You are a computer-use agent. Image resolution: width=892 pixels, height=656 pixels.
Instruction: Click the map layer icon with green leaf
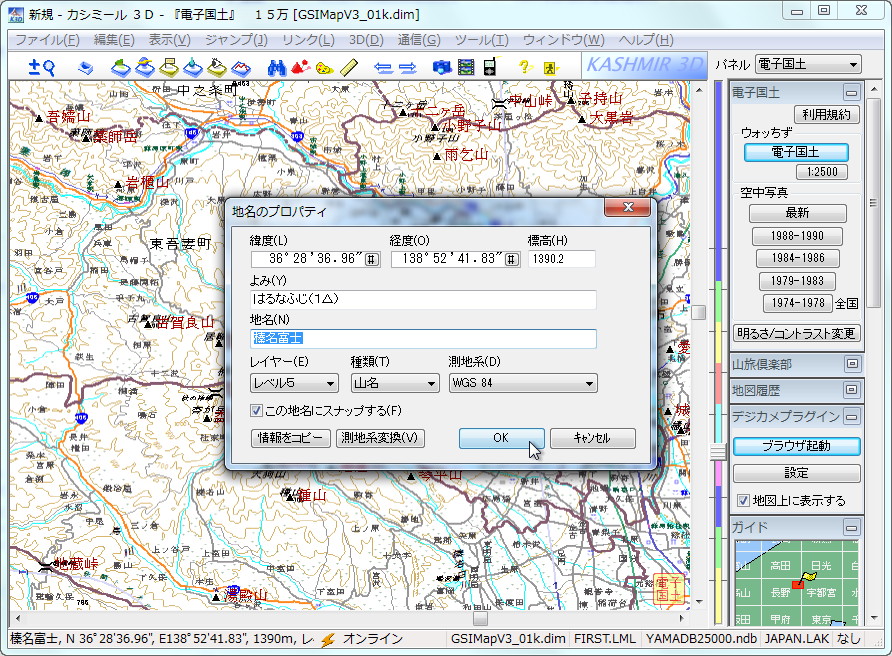click(x=120, y=68)
